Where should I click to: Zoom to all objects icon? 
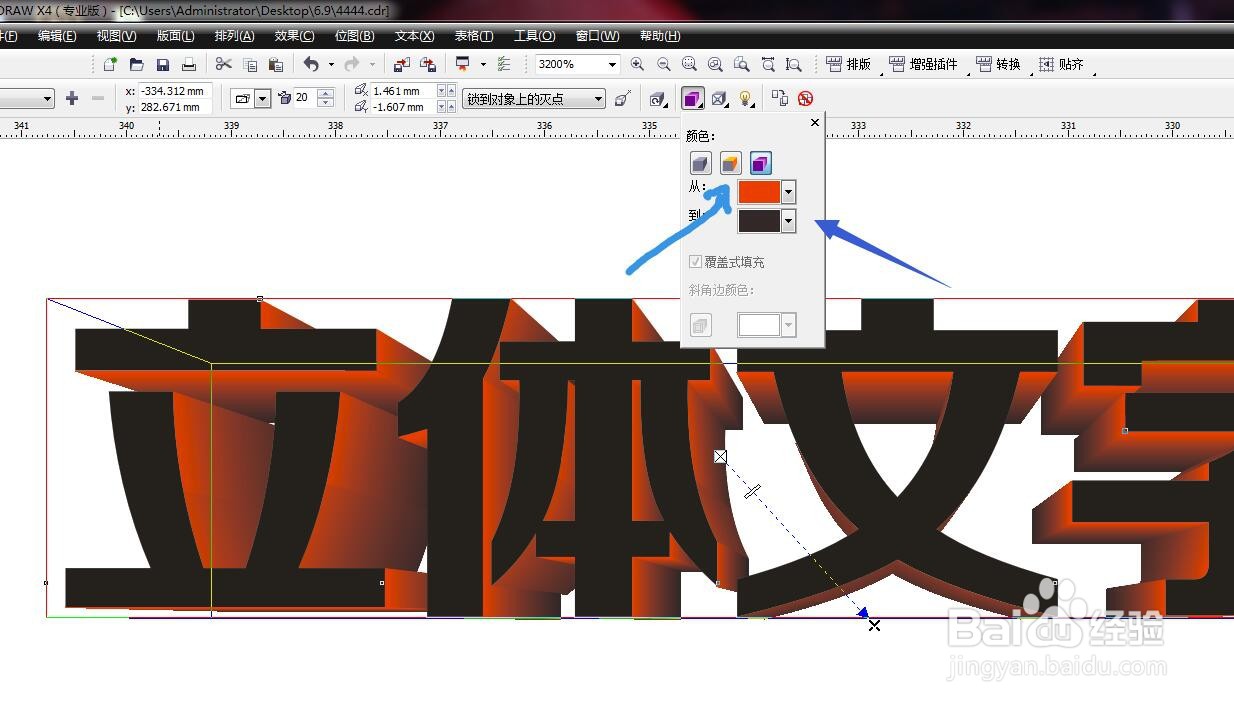tap(715, 64)
